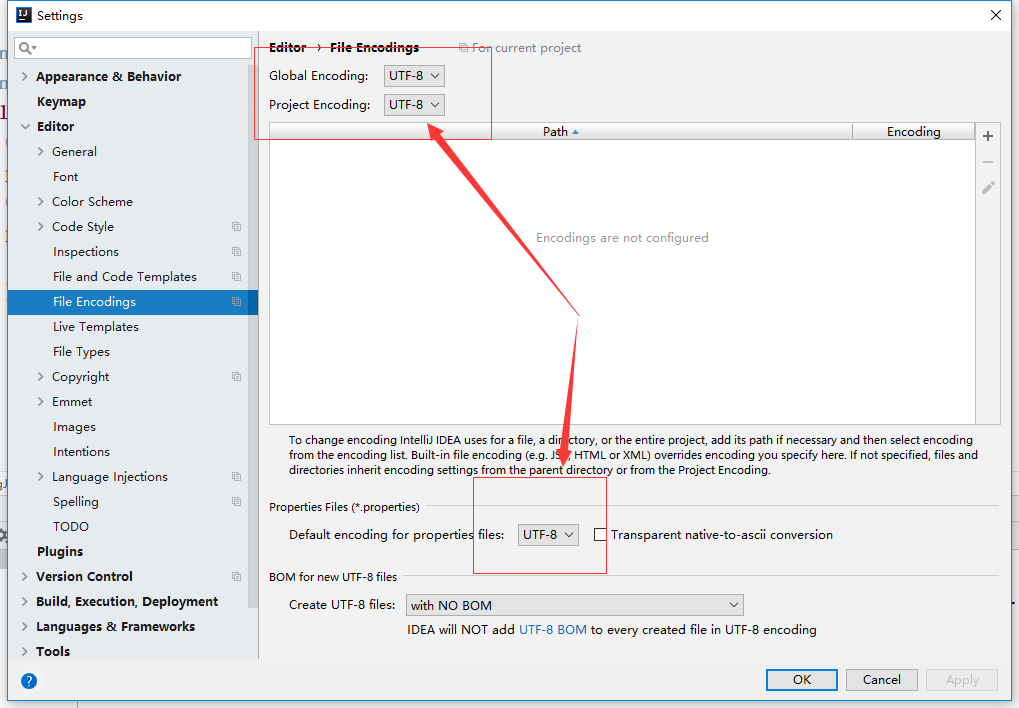This screenshot has width=1019, height=708.
Task: Open File Types settings page
Action: pyautogui.click(x=81, y=352)
